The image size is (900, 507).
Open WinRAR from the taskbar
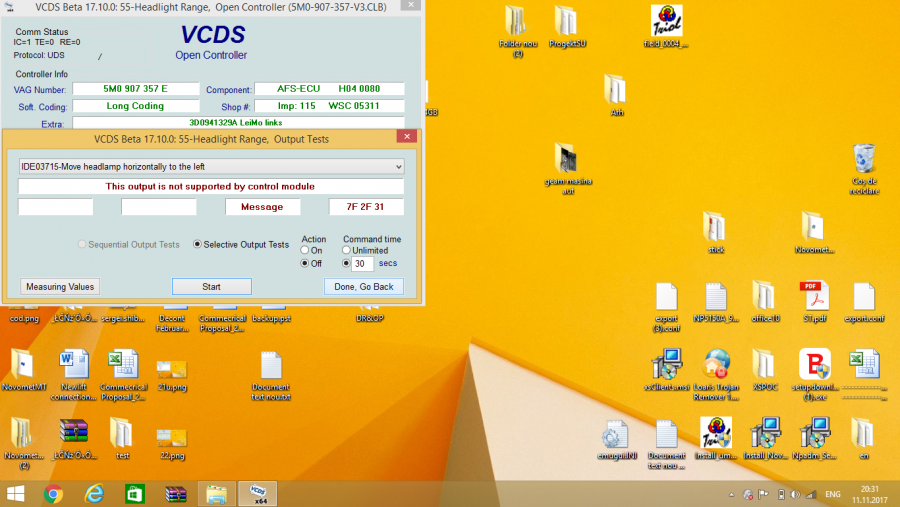click(x=176, y=493)
